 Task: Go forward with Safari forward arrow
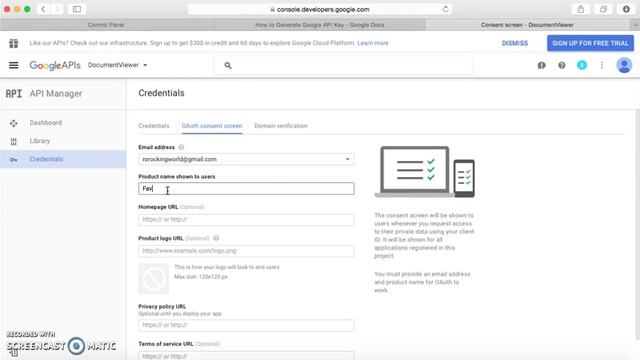click(x=57, y=9)
